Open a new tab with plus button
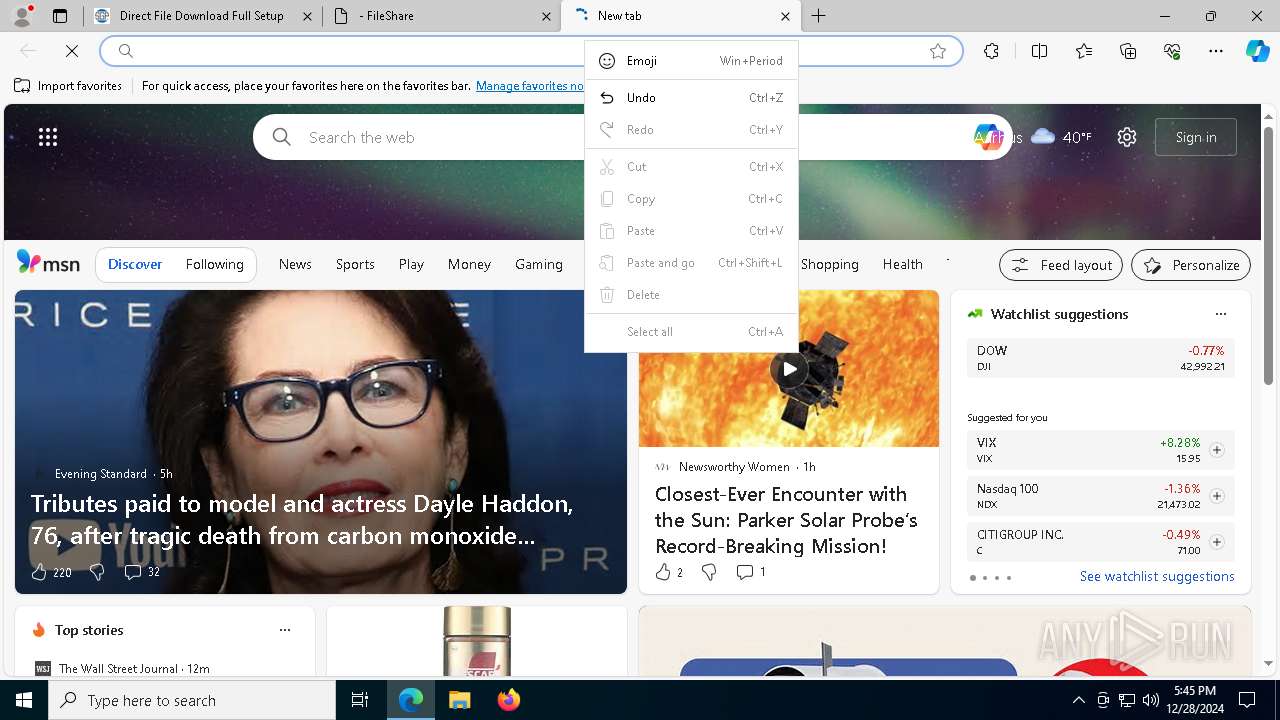The width and height of the screenshot is (1280, 720). (x=819, y=16)
